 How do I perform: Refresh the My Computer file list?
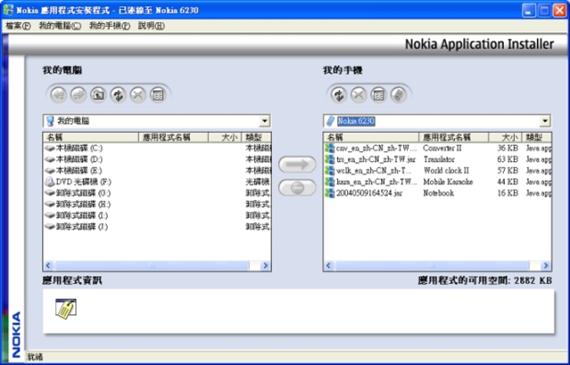[118, 95]
